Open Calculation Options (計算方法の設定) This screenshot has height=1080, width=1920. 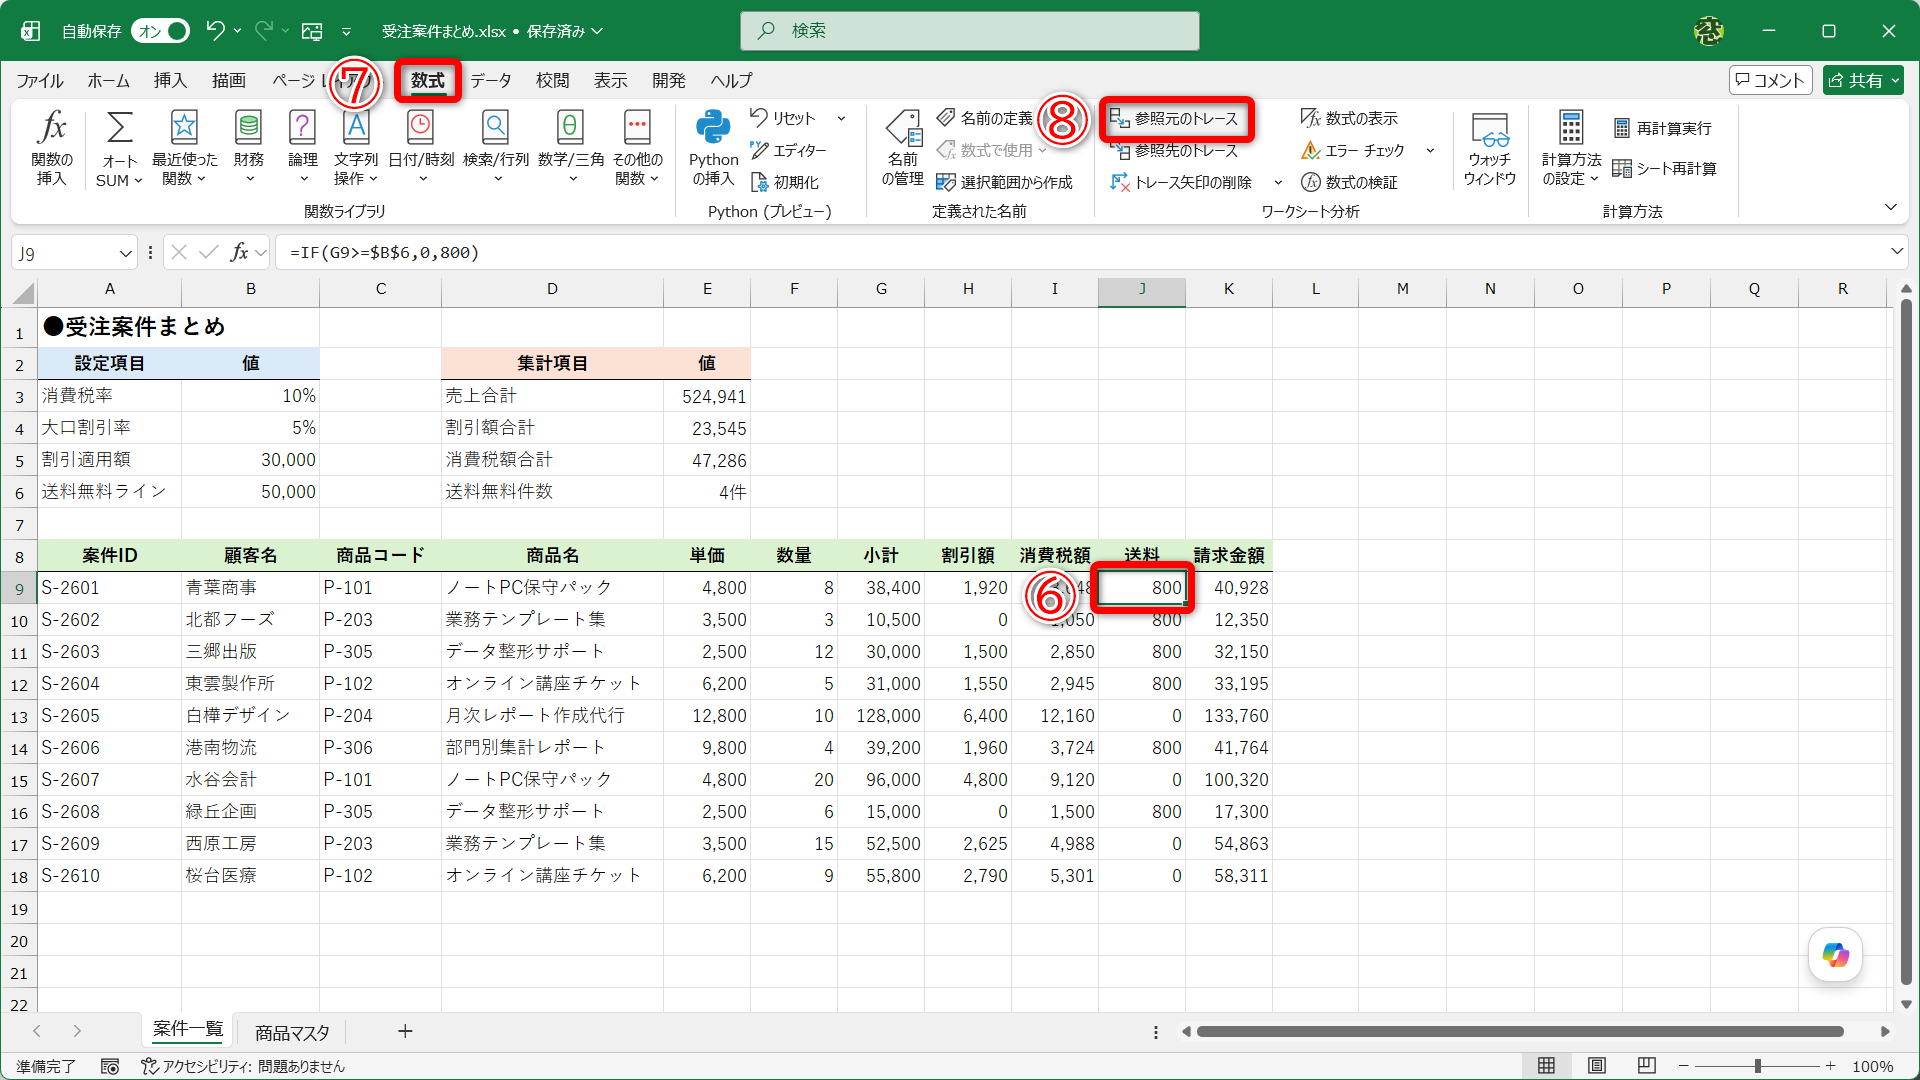pyautogui.click(x=1571, y=148)
